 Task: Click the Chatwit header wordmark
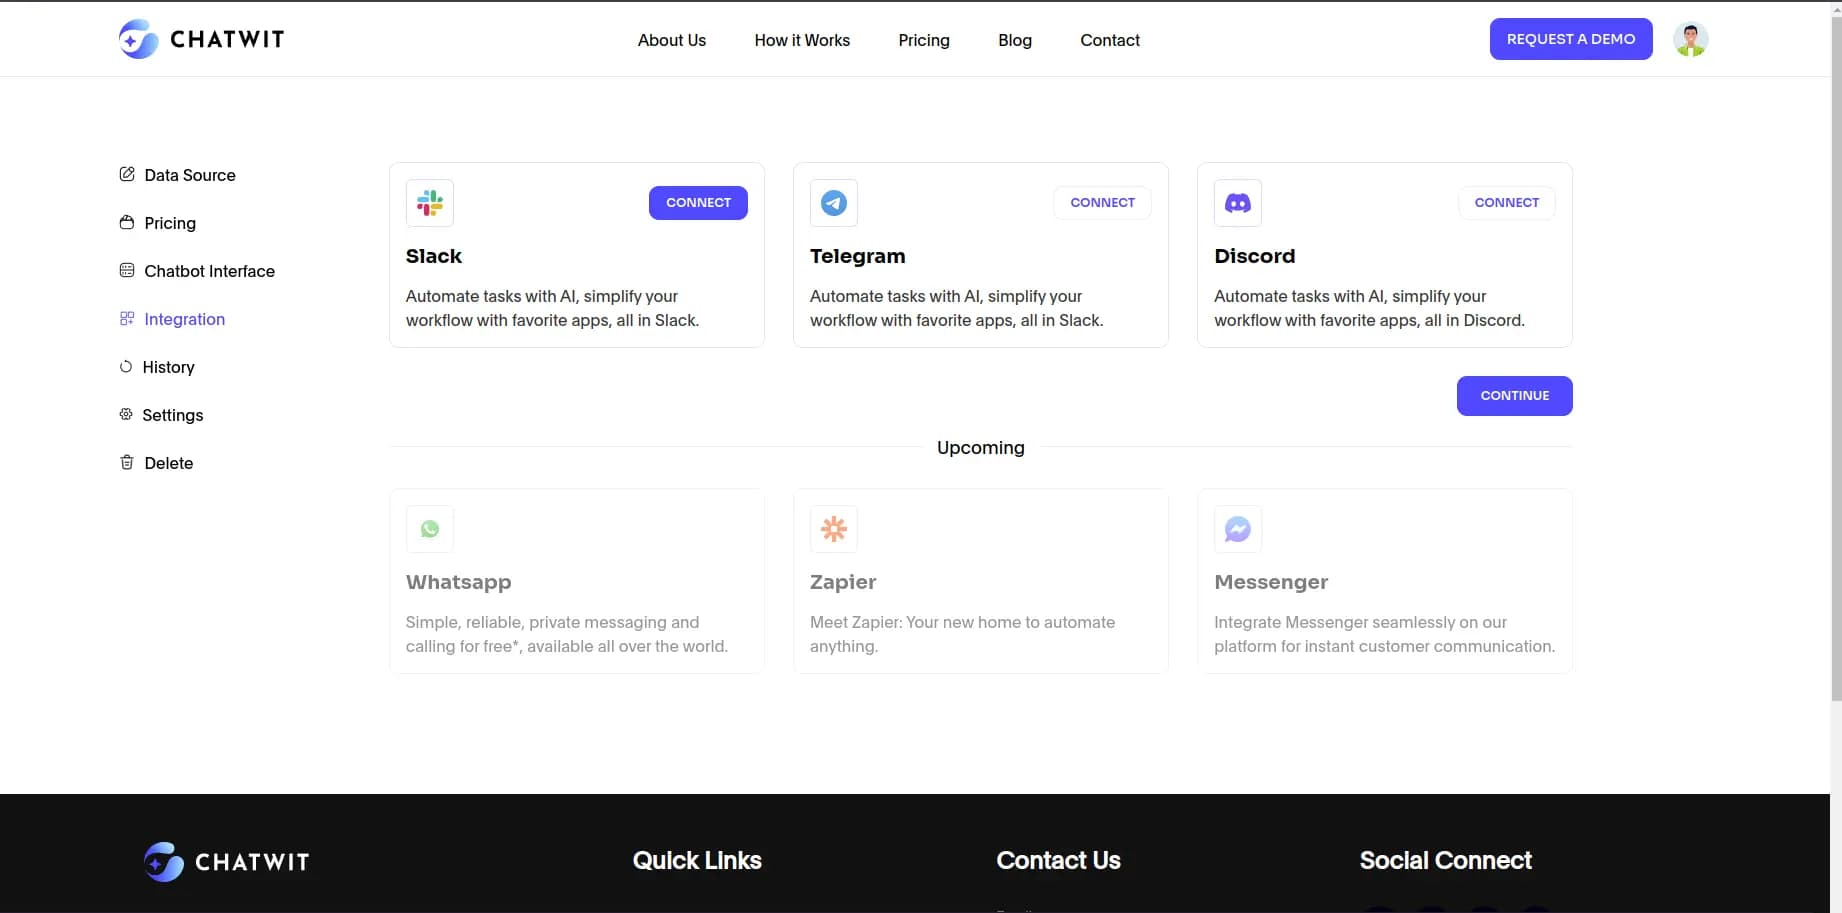(x=227, y=39)
